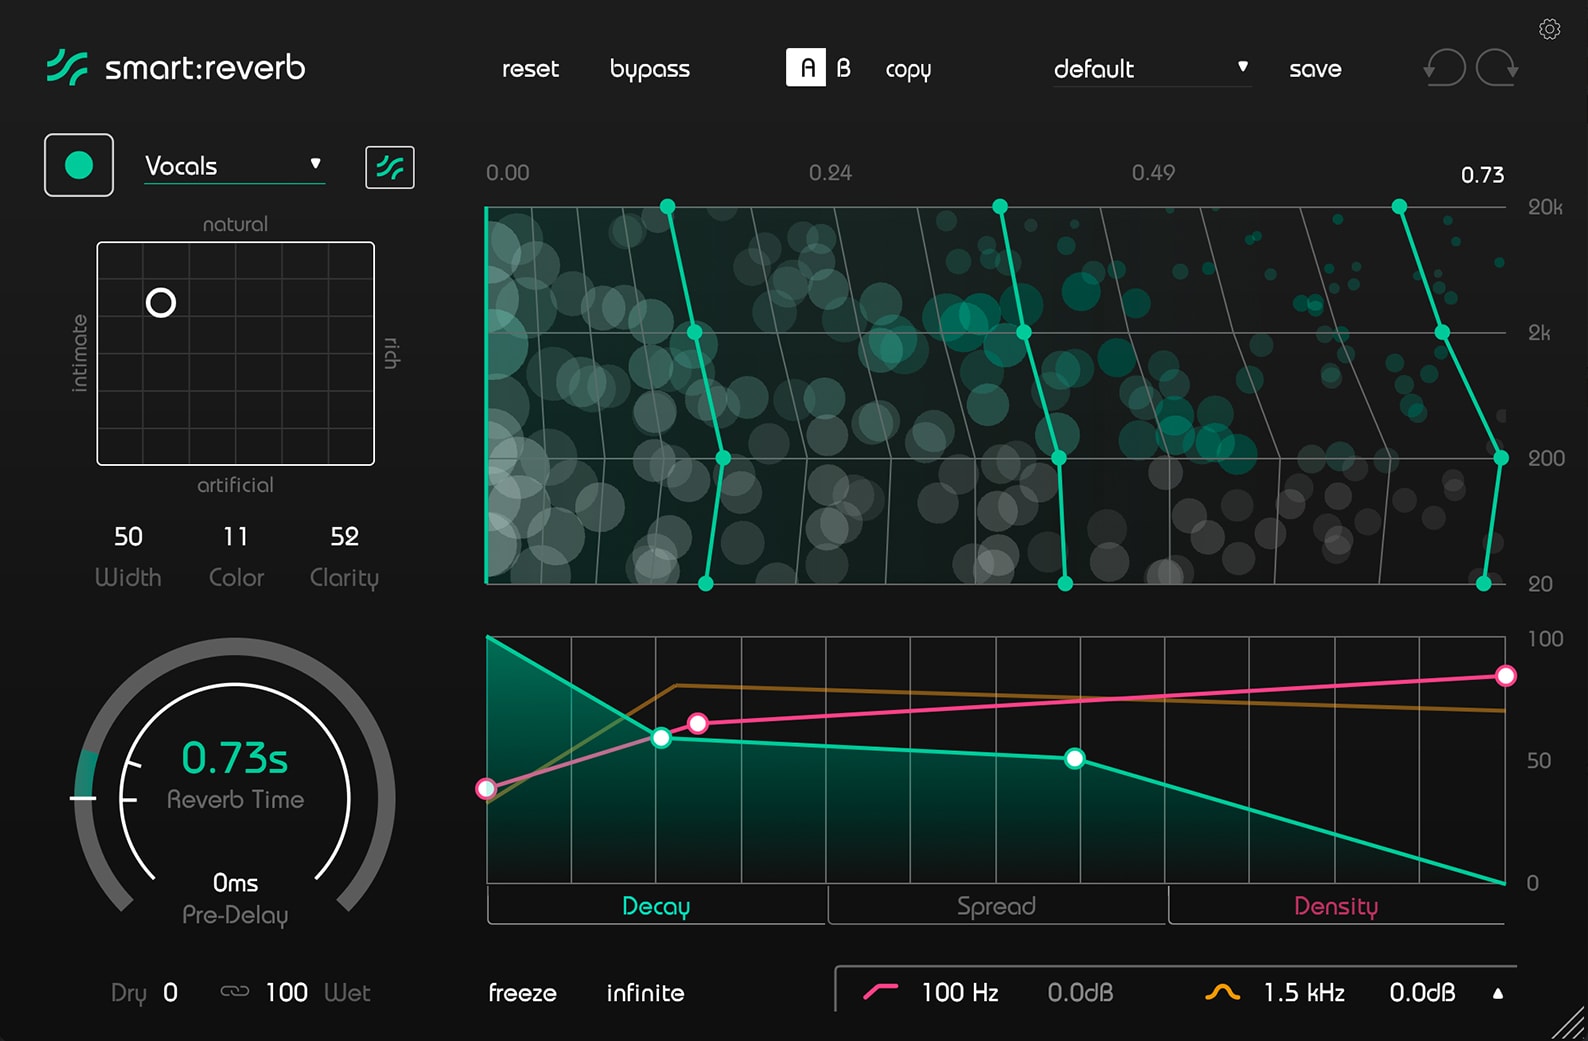
Task: Switch to the Spread tab
Action: tap(996, 906)
